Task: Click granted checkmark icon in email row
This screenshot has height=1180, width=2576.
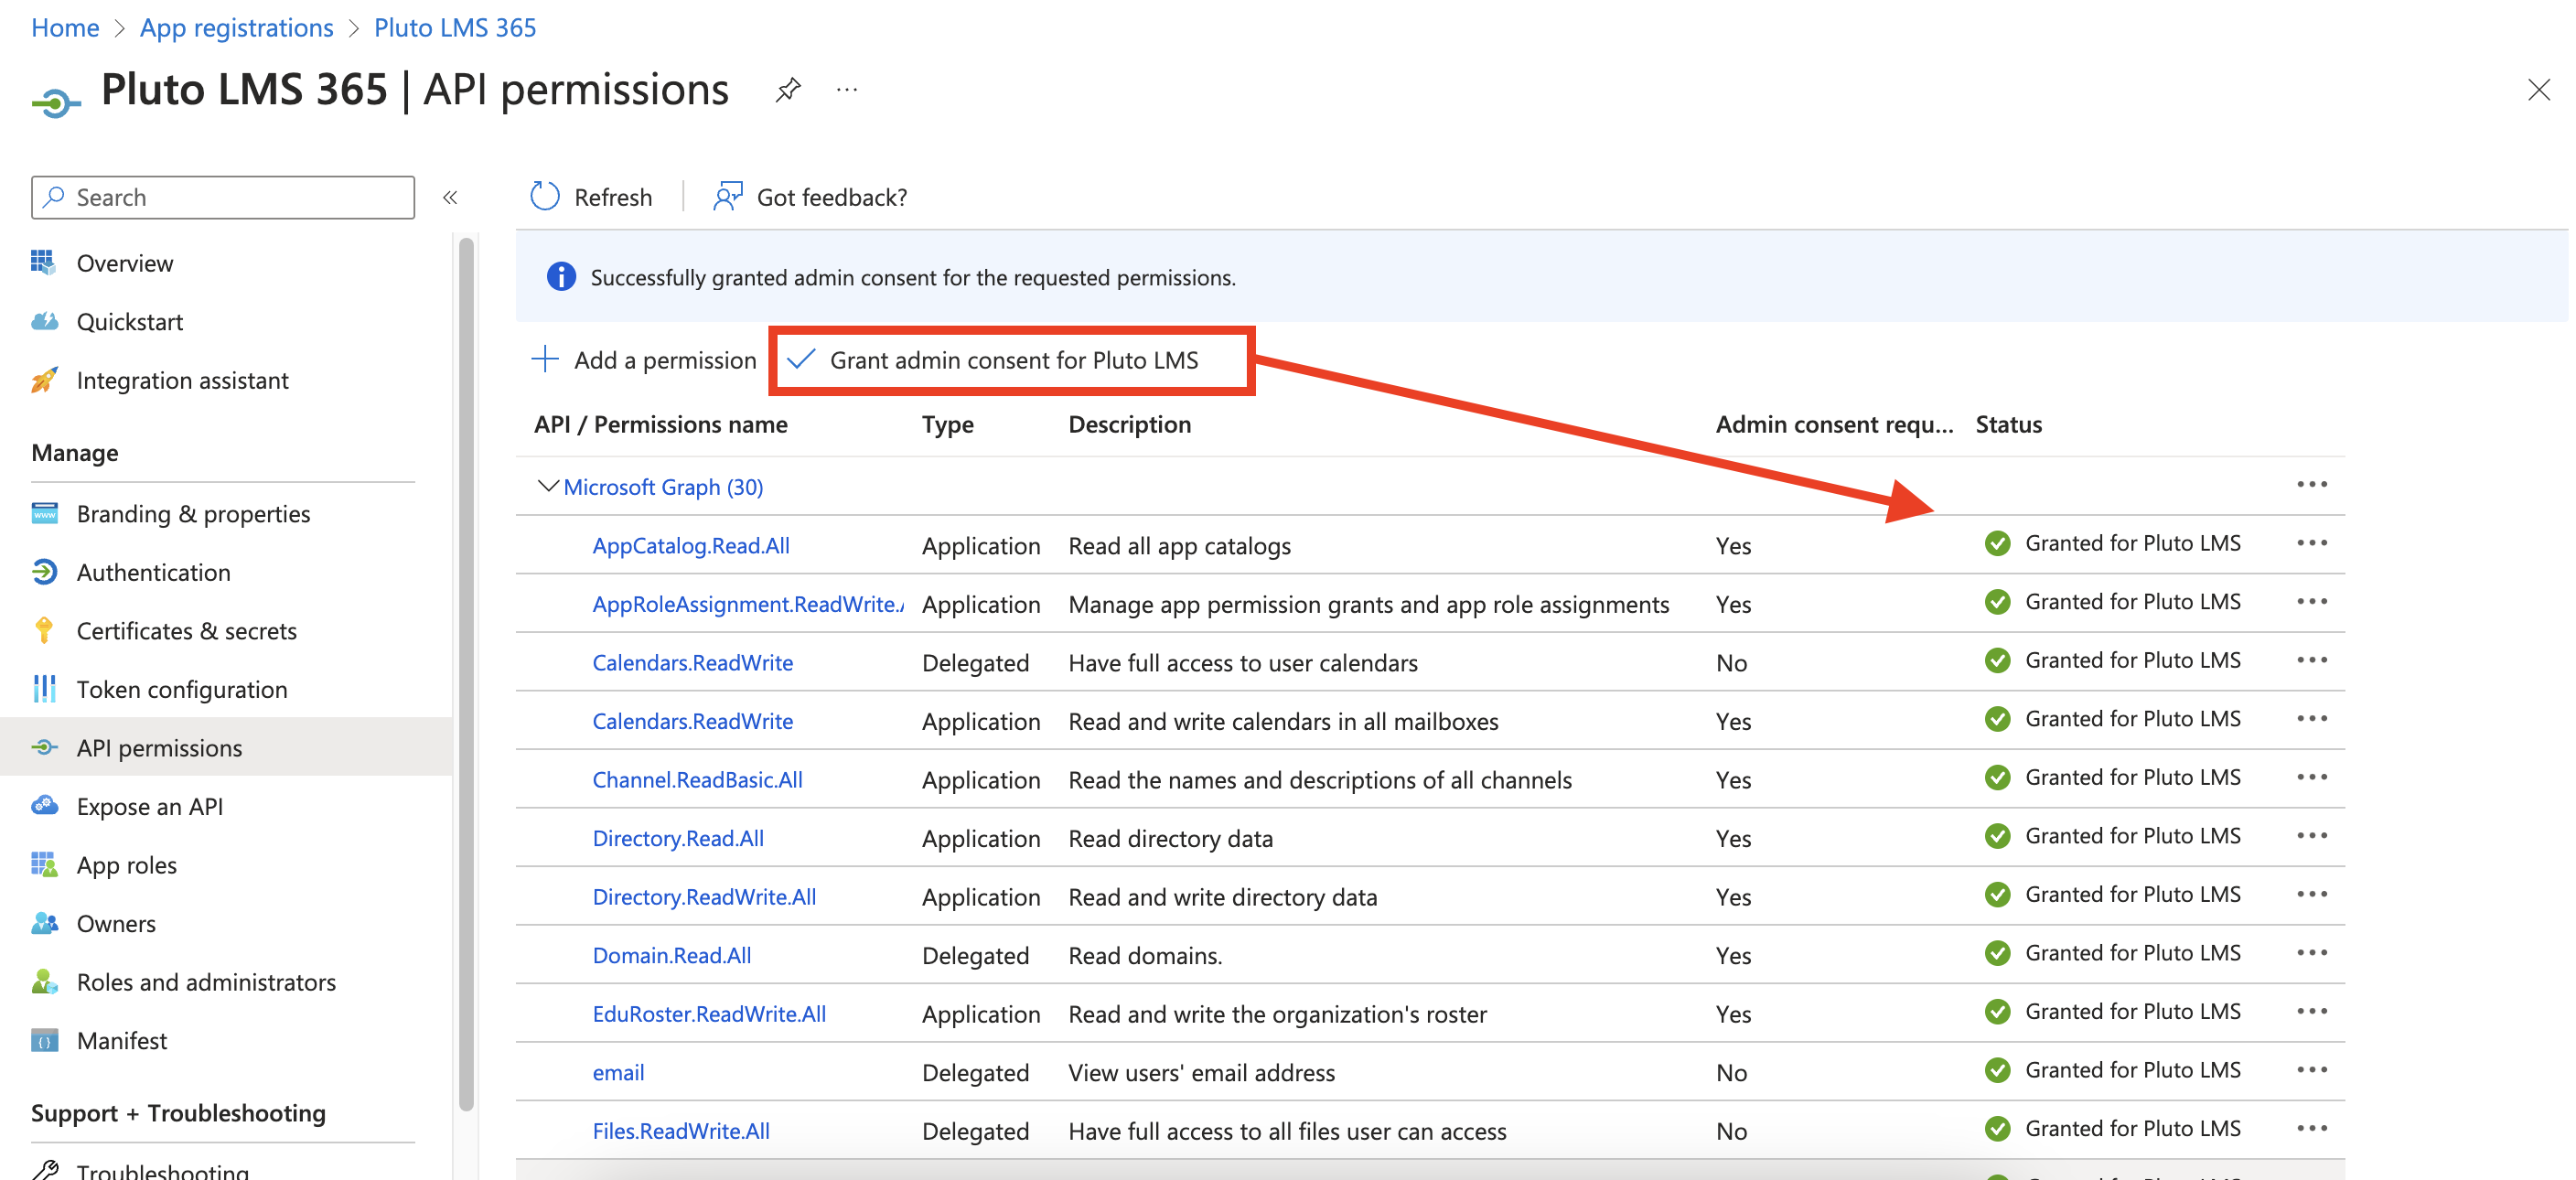Action: (x=1997, y=1070)
